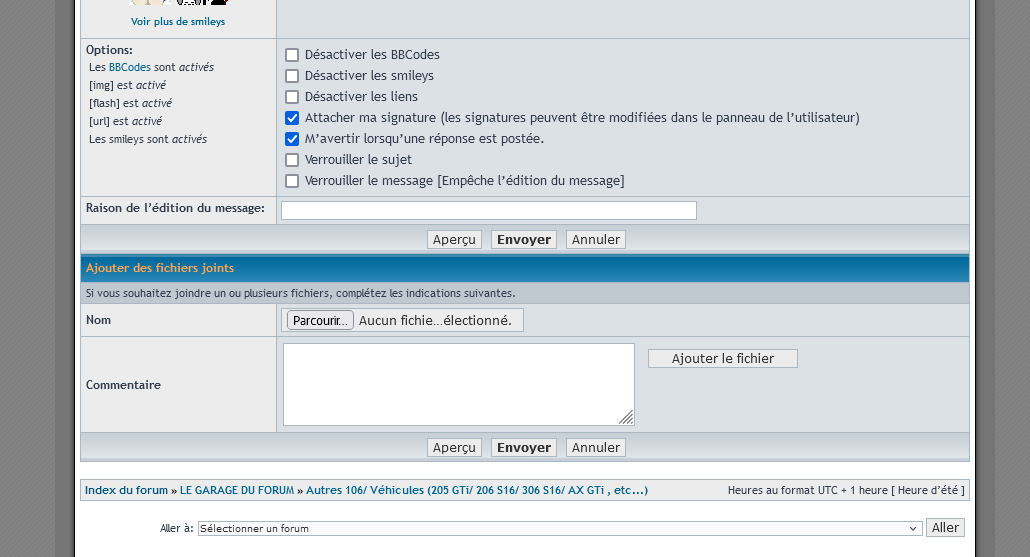Enable 'Désactiver les BBCodes' checkbox

click(292, 55)
